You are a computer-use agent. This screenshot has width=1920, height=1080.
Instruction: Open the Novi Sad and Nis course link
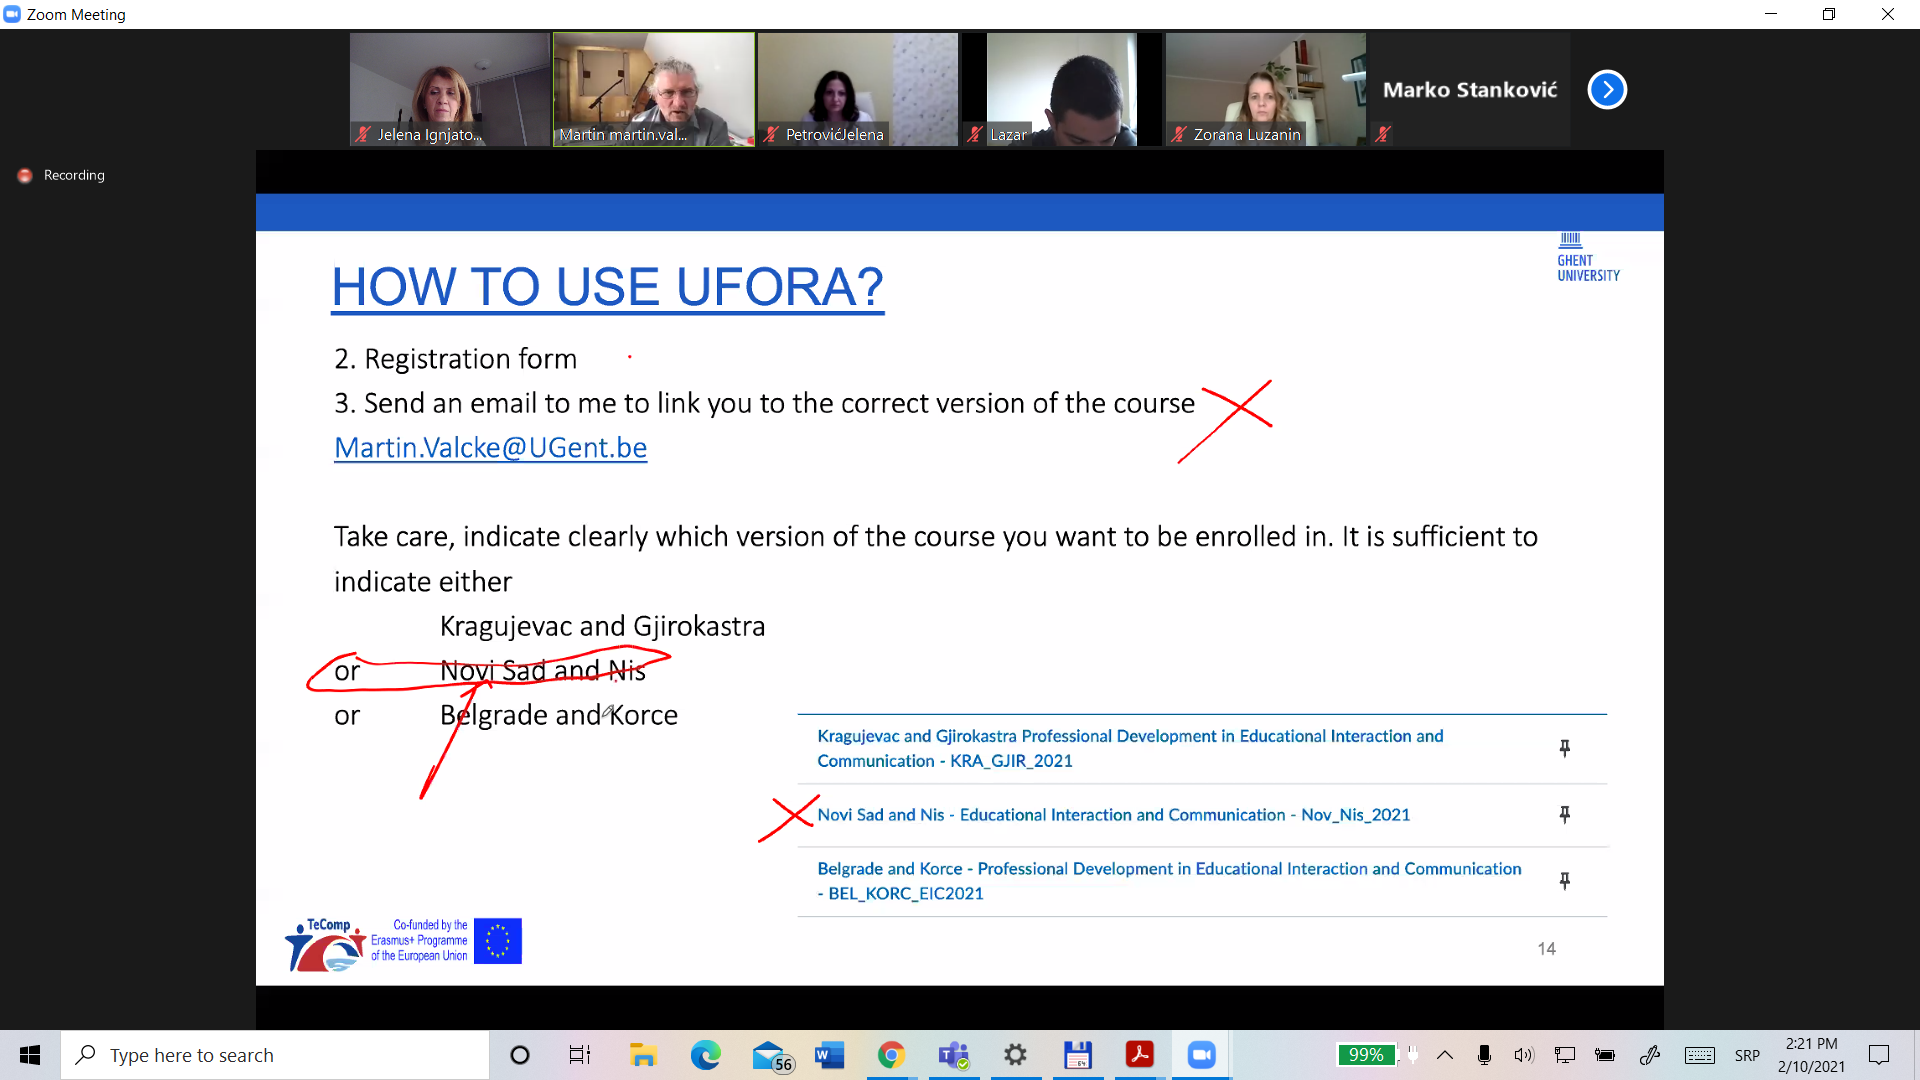pyautogui.click(x=1113, y=815)
